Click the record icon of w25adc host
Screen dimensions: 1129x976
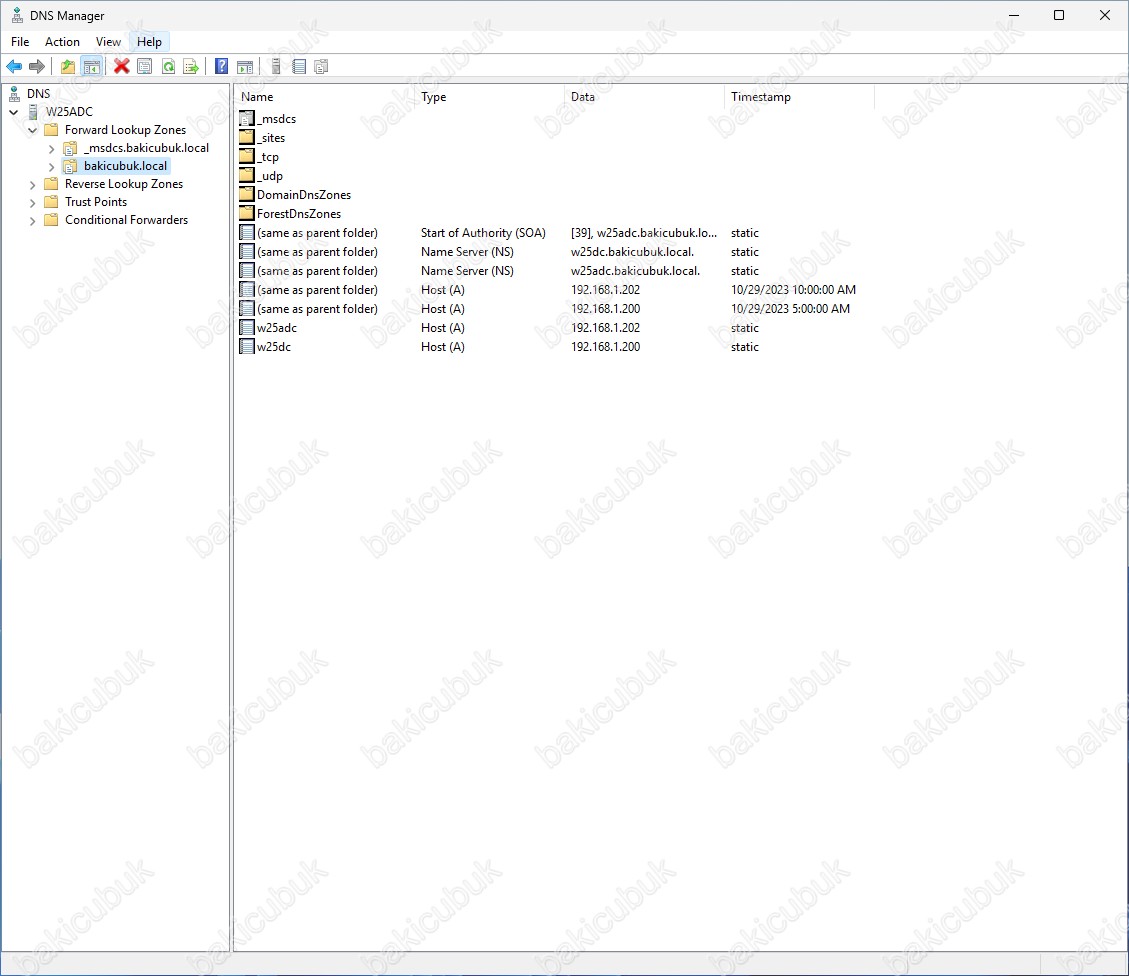pos(247,327)
